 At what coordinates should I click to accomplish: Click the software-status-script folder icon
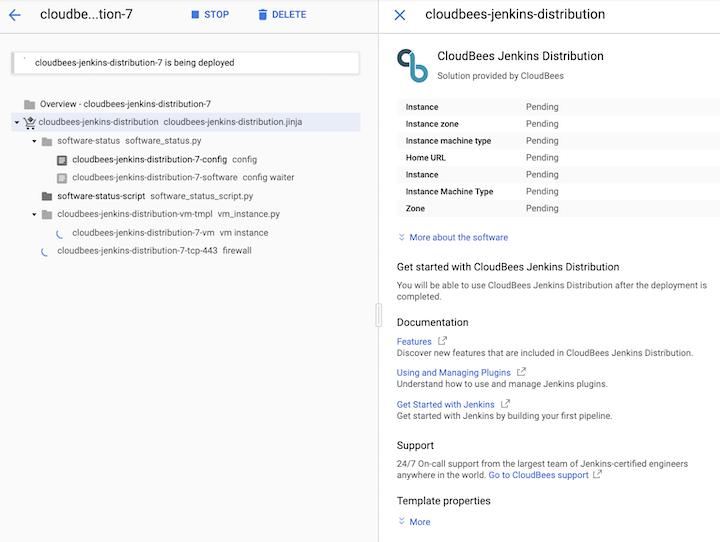tap(47, 196)
